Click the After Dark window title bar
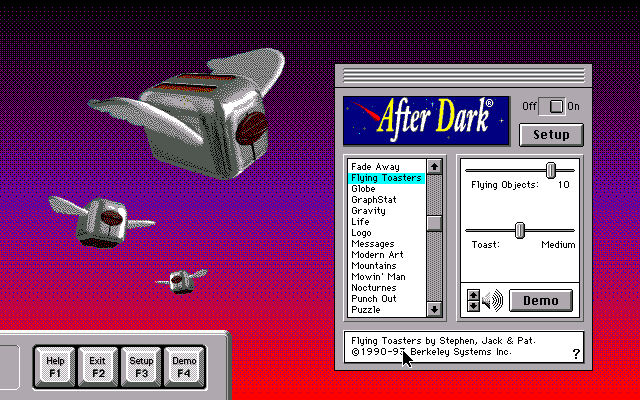This screenshot has height=400, width=640. [464, 76]
